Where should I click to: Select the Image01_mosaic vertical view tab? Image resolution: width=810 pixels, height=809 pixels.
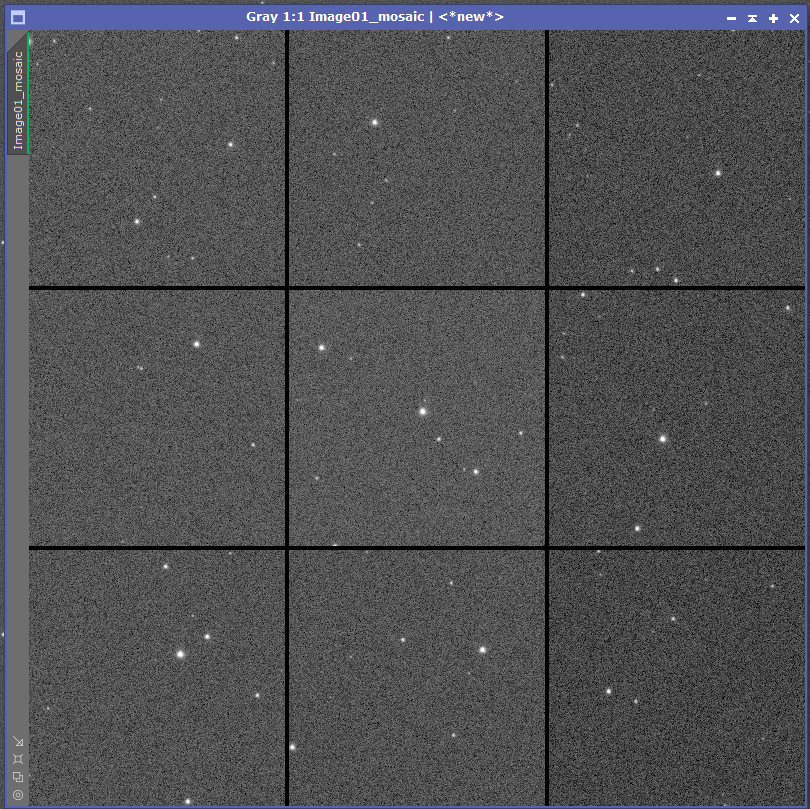18,94
